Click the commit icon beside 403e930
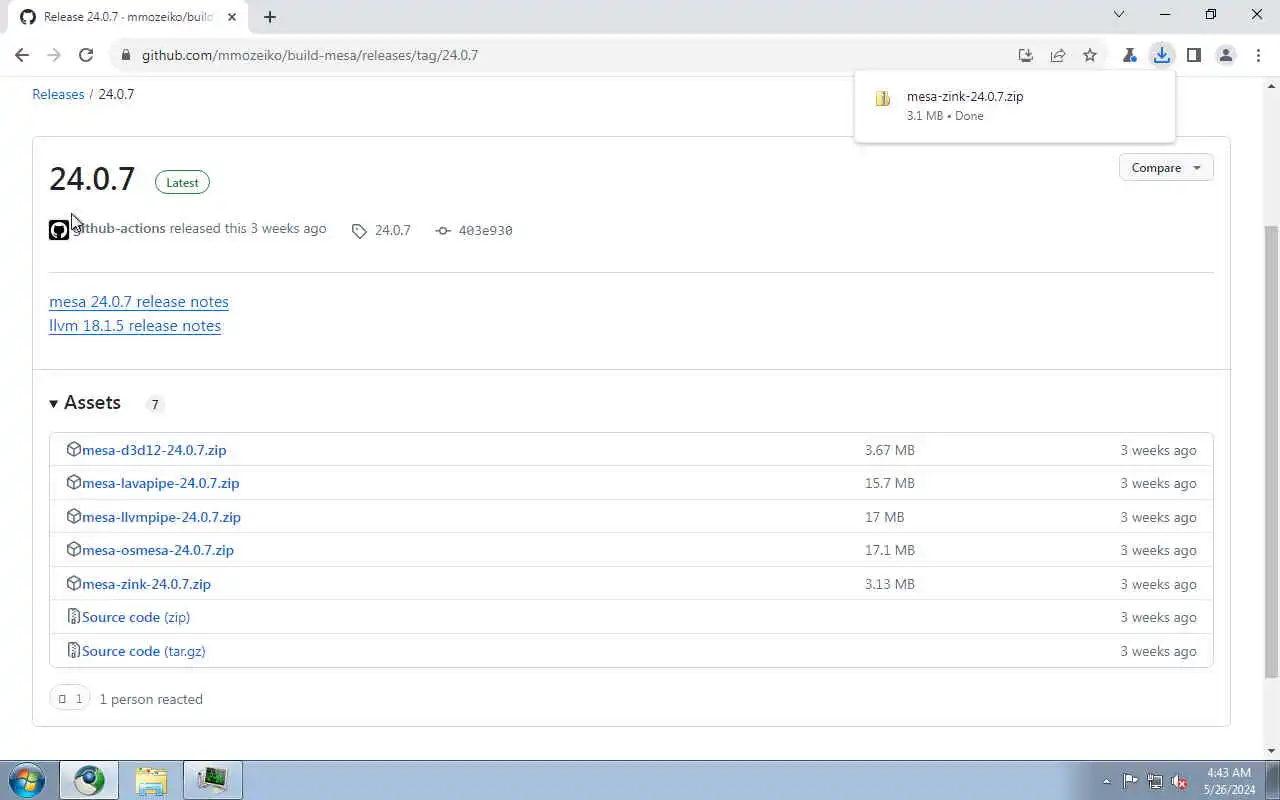Screen dimensions: 1280x800 coord(443,231)
